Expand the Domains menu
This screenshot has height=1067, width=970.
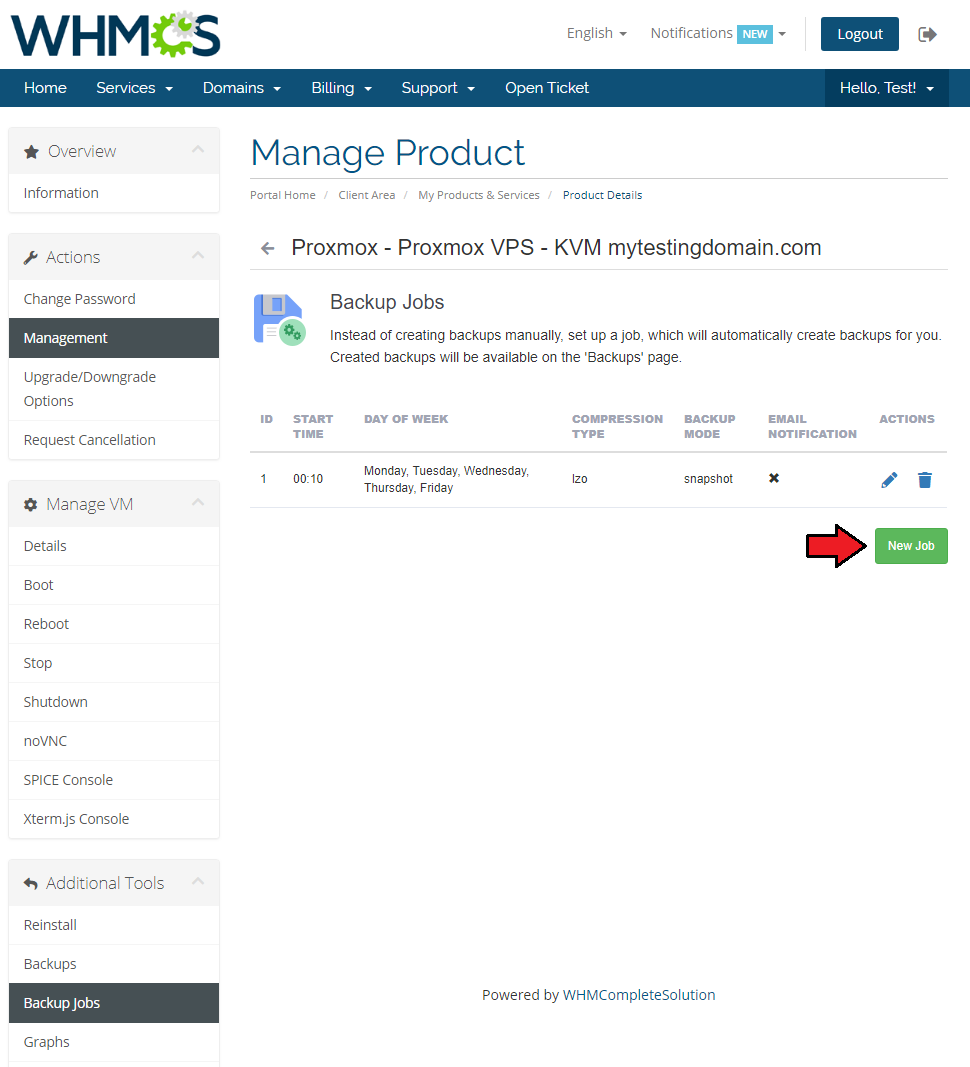click(x=242, y=88)
